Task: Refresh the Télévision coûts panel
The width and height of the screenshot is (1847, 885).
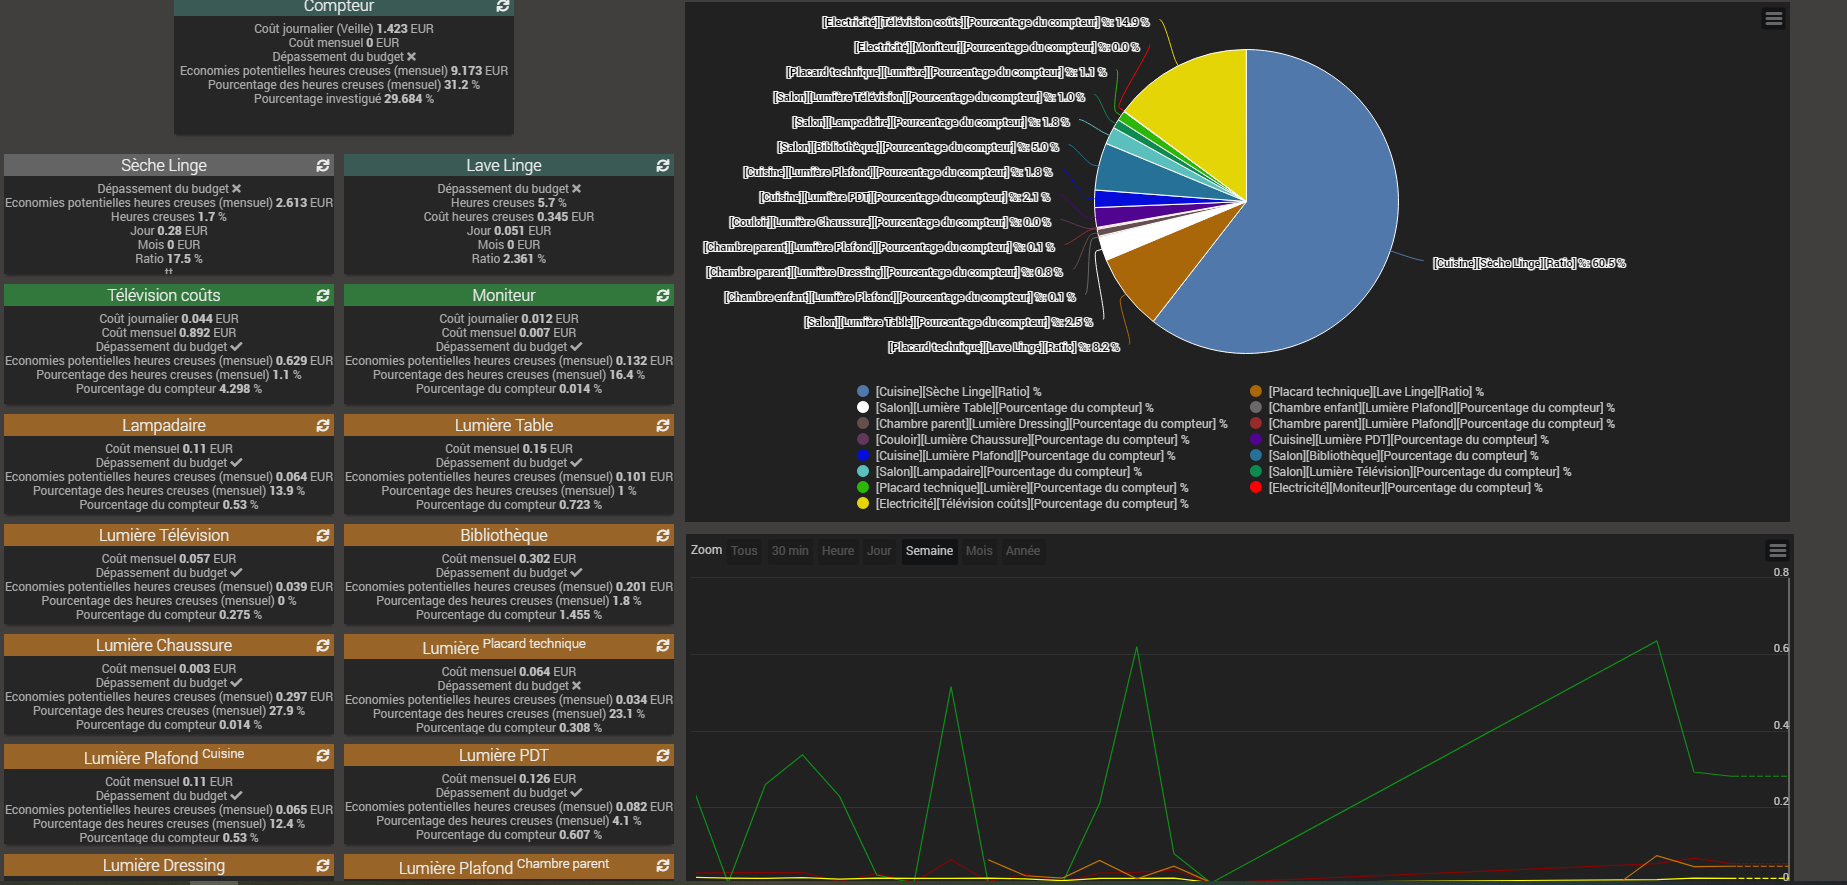Action: [323, 295]
